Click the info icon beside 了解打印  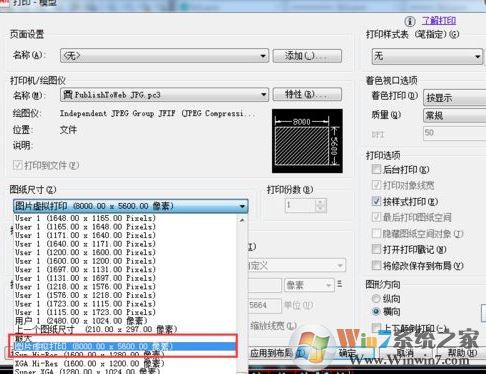(x=410, y=21)
